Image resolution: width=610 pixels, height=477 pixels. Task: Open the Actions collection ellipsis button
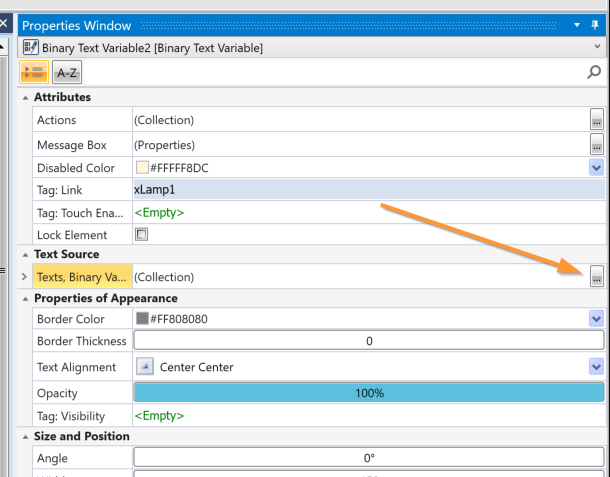point(596,120)
